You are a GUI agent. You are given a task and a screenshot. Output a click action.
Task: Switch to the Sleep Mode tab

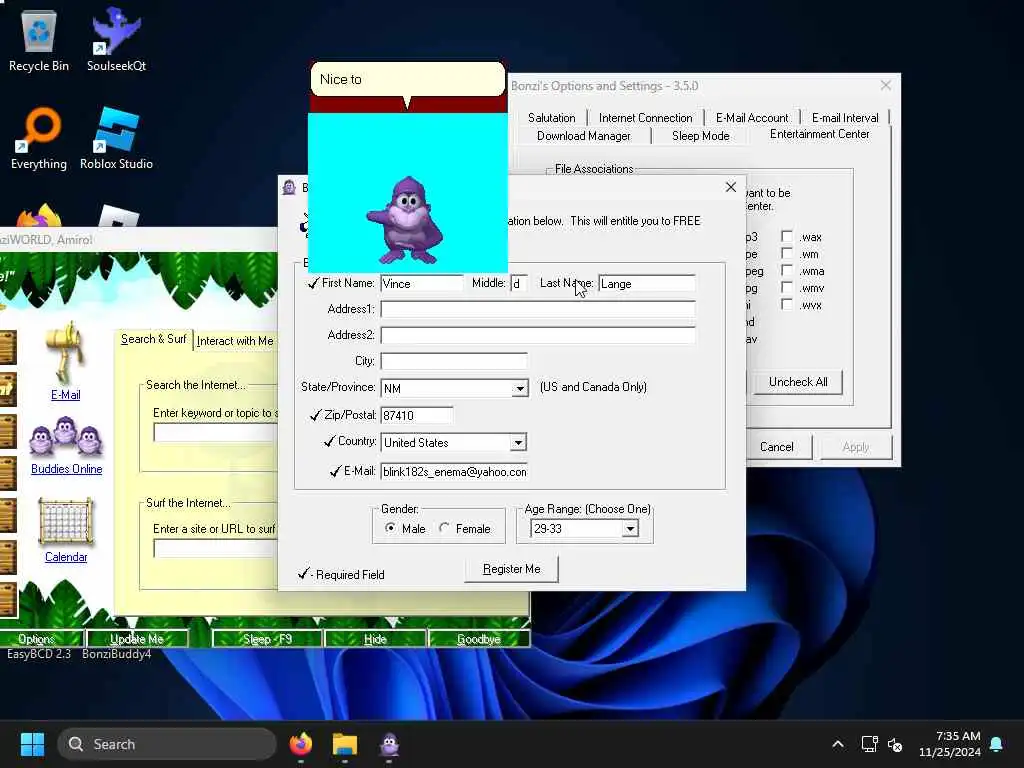(700, 136)
